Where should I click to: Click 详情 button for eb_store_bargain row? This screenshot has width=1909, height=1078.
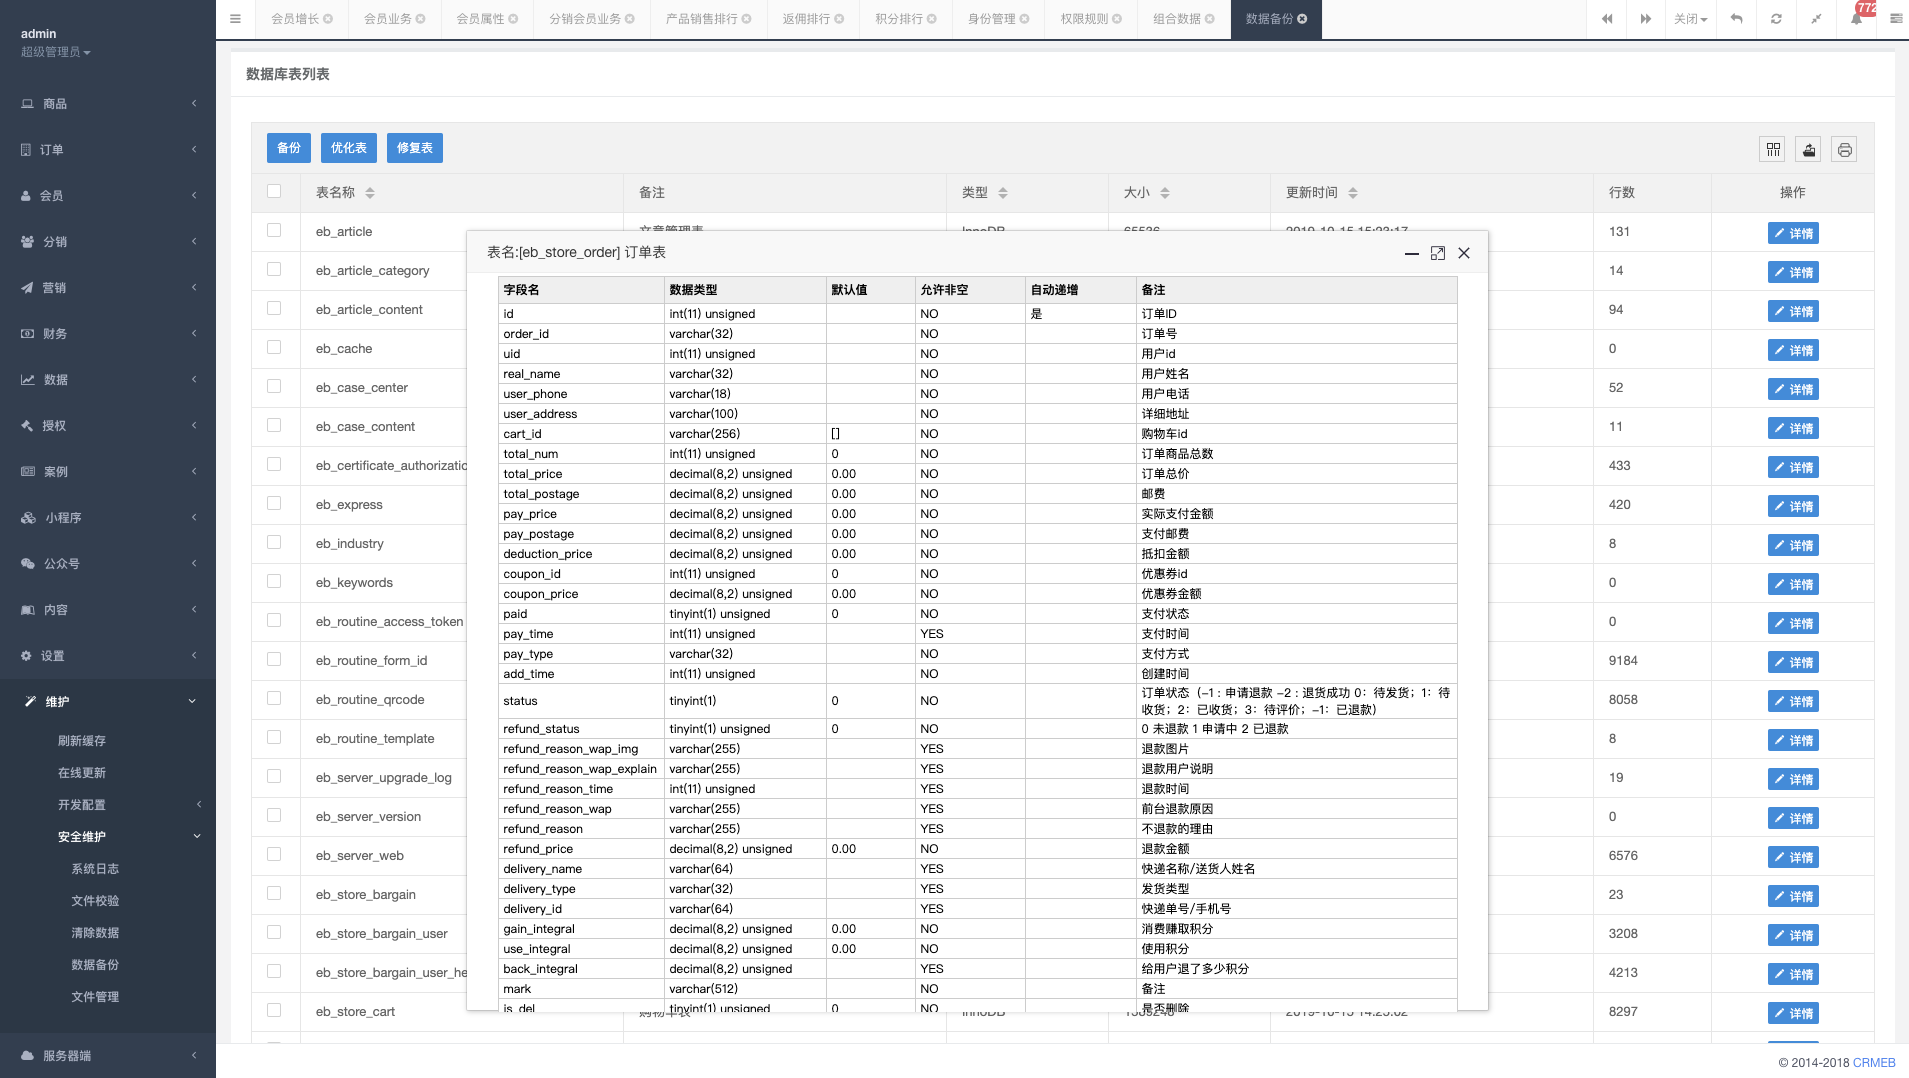click(x=1792, y=896)
